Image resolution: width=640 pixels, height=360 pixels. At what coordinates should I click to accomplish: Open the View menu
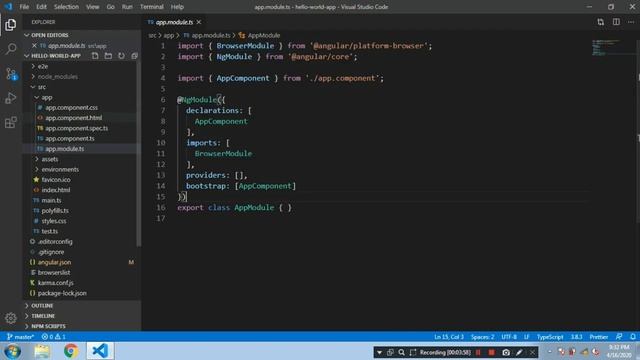pos(93,7)
